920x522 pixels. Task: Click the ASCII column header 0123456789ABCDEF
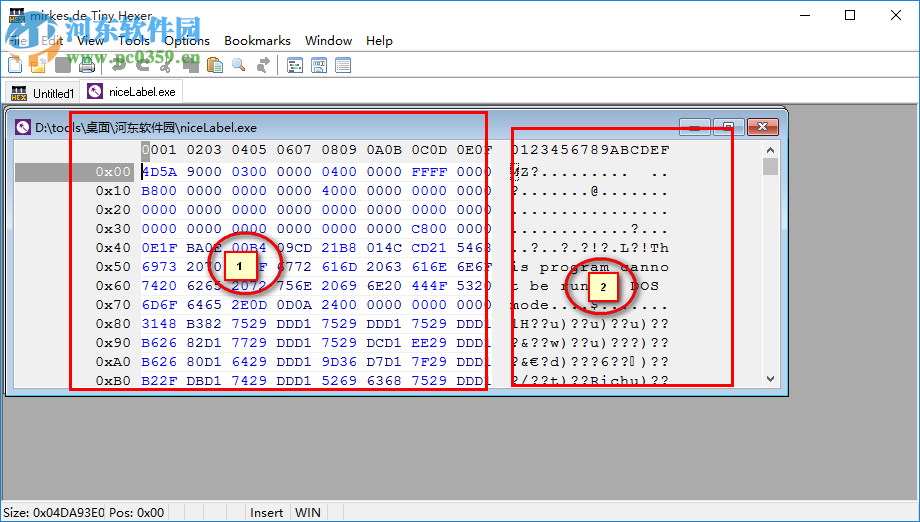point(590,150)
